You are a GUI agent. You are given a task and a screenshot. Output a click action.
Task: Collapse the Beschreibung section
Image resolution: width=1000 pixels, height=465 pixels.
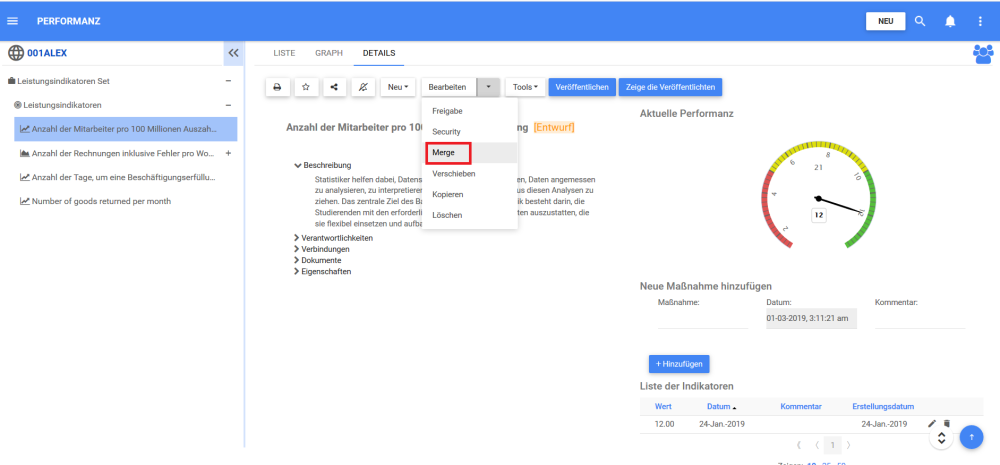(x=323, y=165)
